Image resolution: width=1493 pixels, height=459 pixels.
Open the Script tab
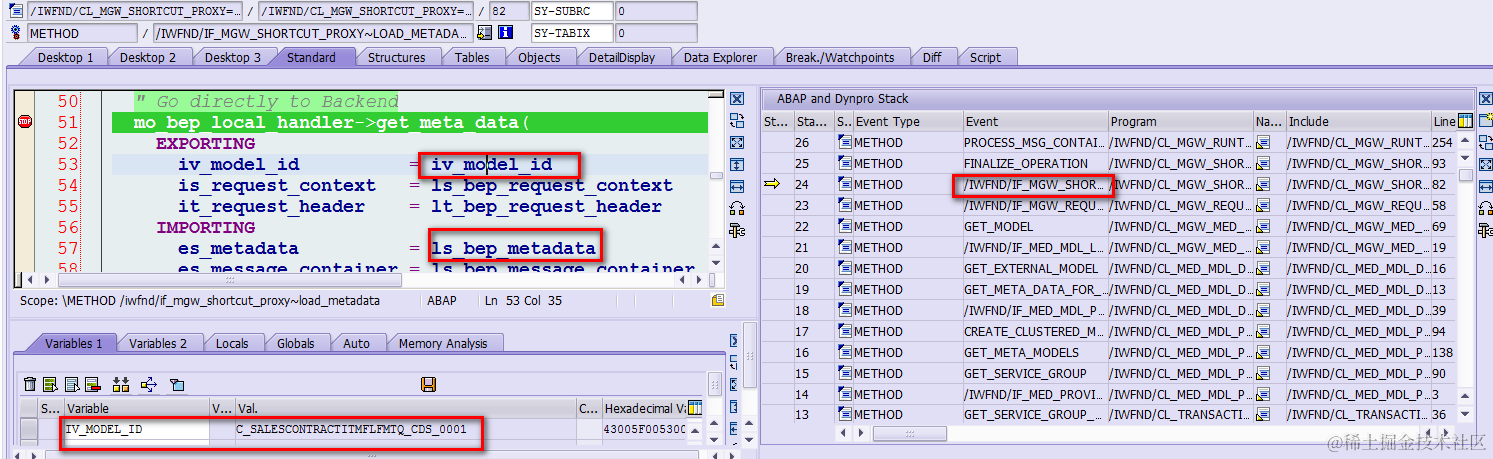(985, 57)
